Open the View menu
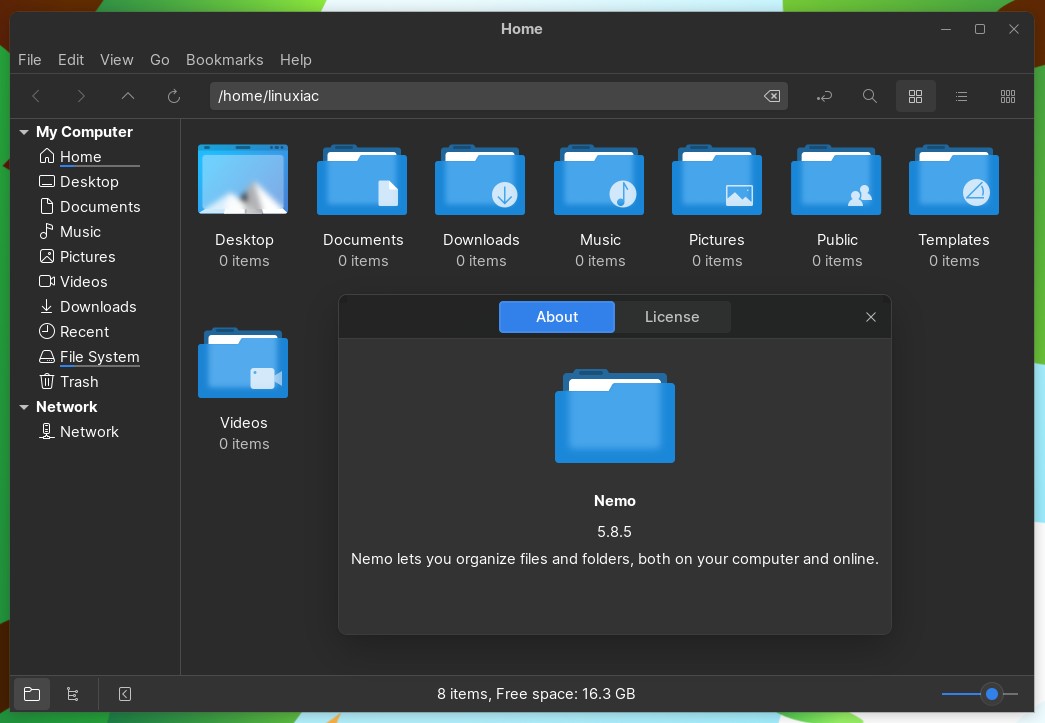 117,60
